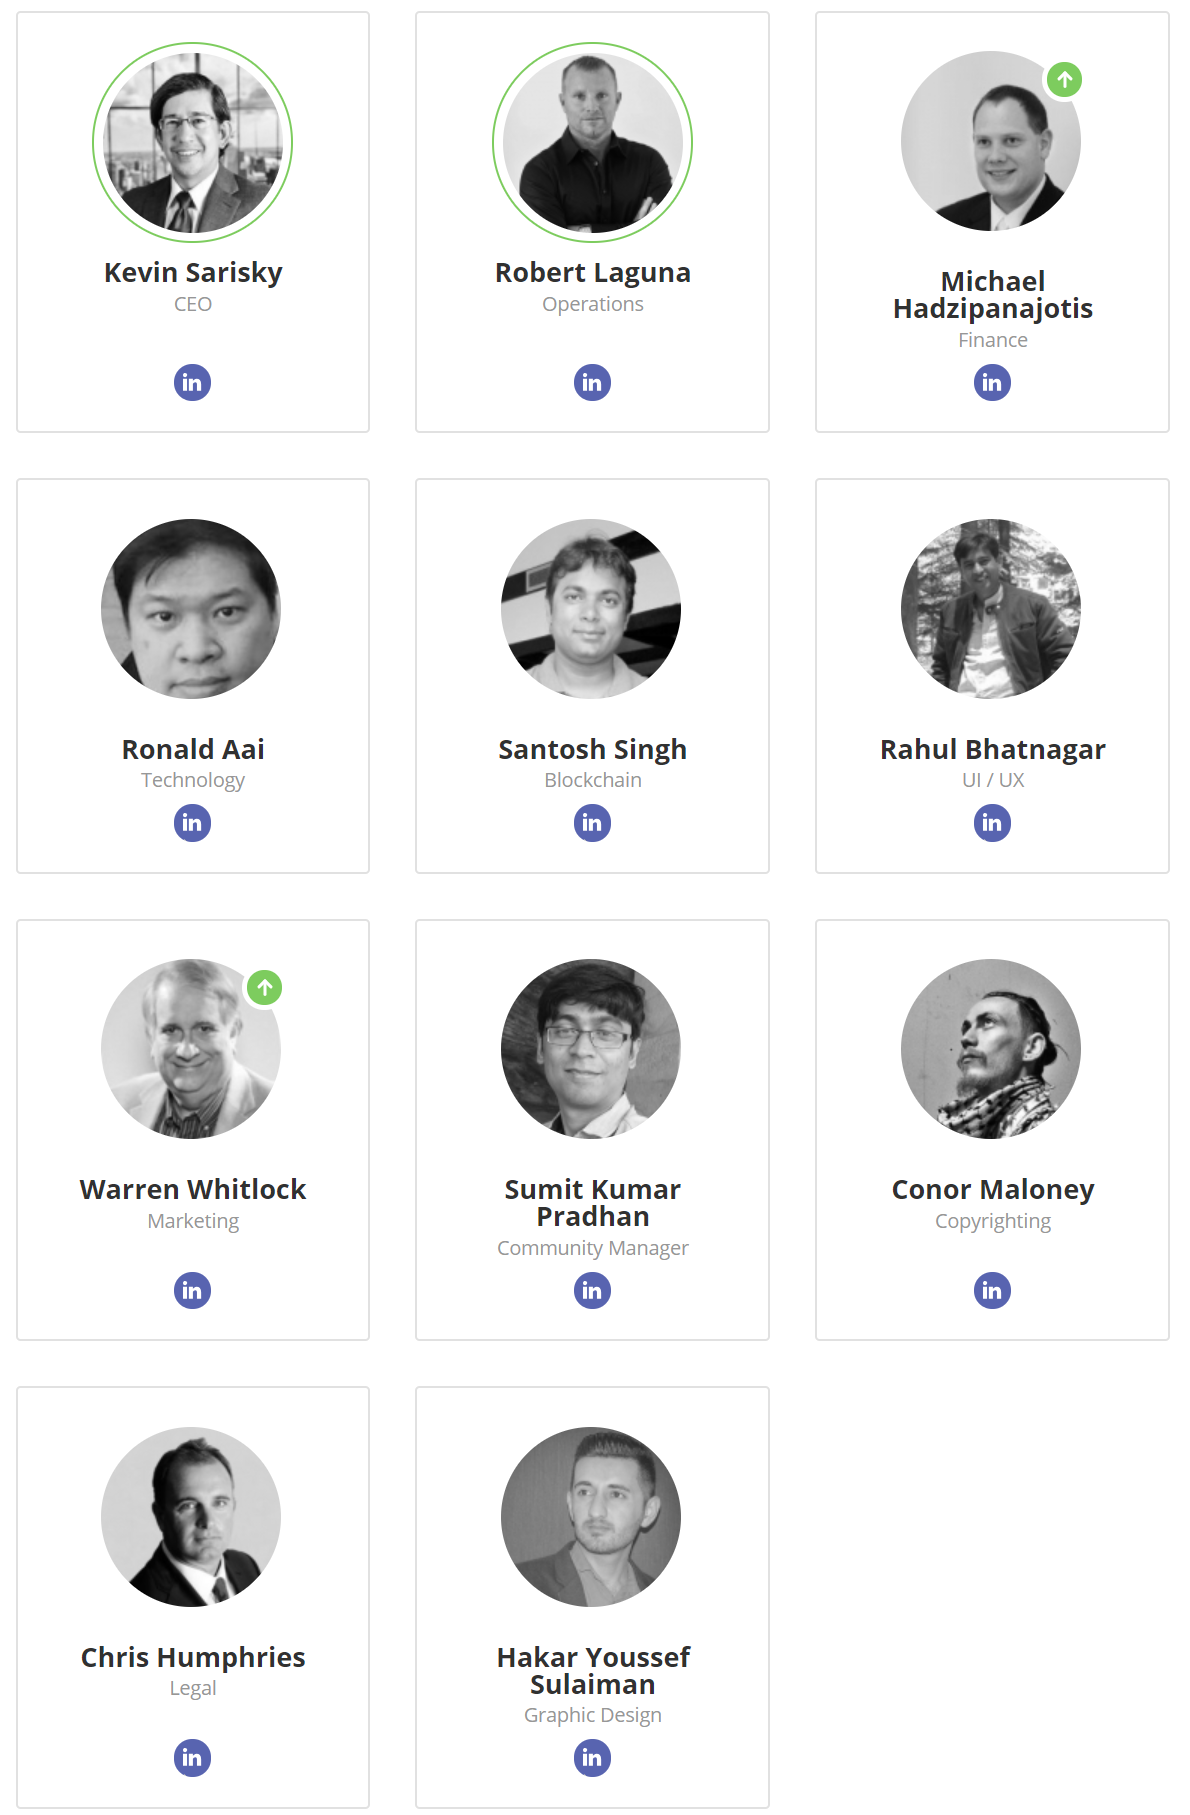Image resolution: width=1190 pixels, height=1815 pixels.
Task: Open Michael Hadzipanajotis' LinkedIn icon
Action: [x=992, y=382]
